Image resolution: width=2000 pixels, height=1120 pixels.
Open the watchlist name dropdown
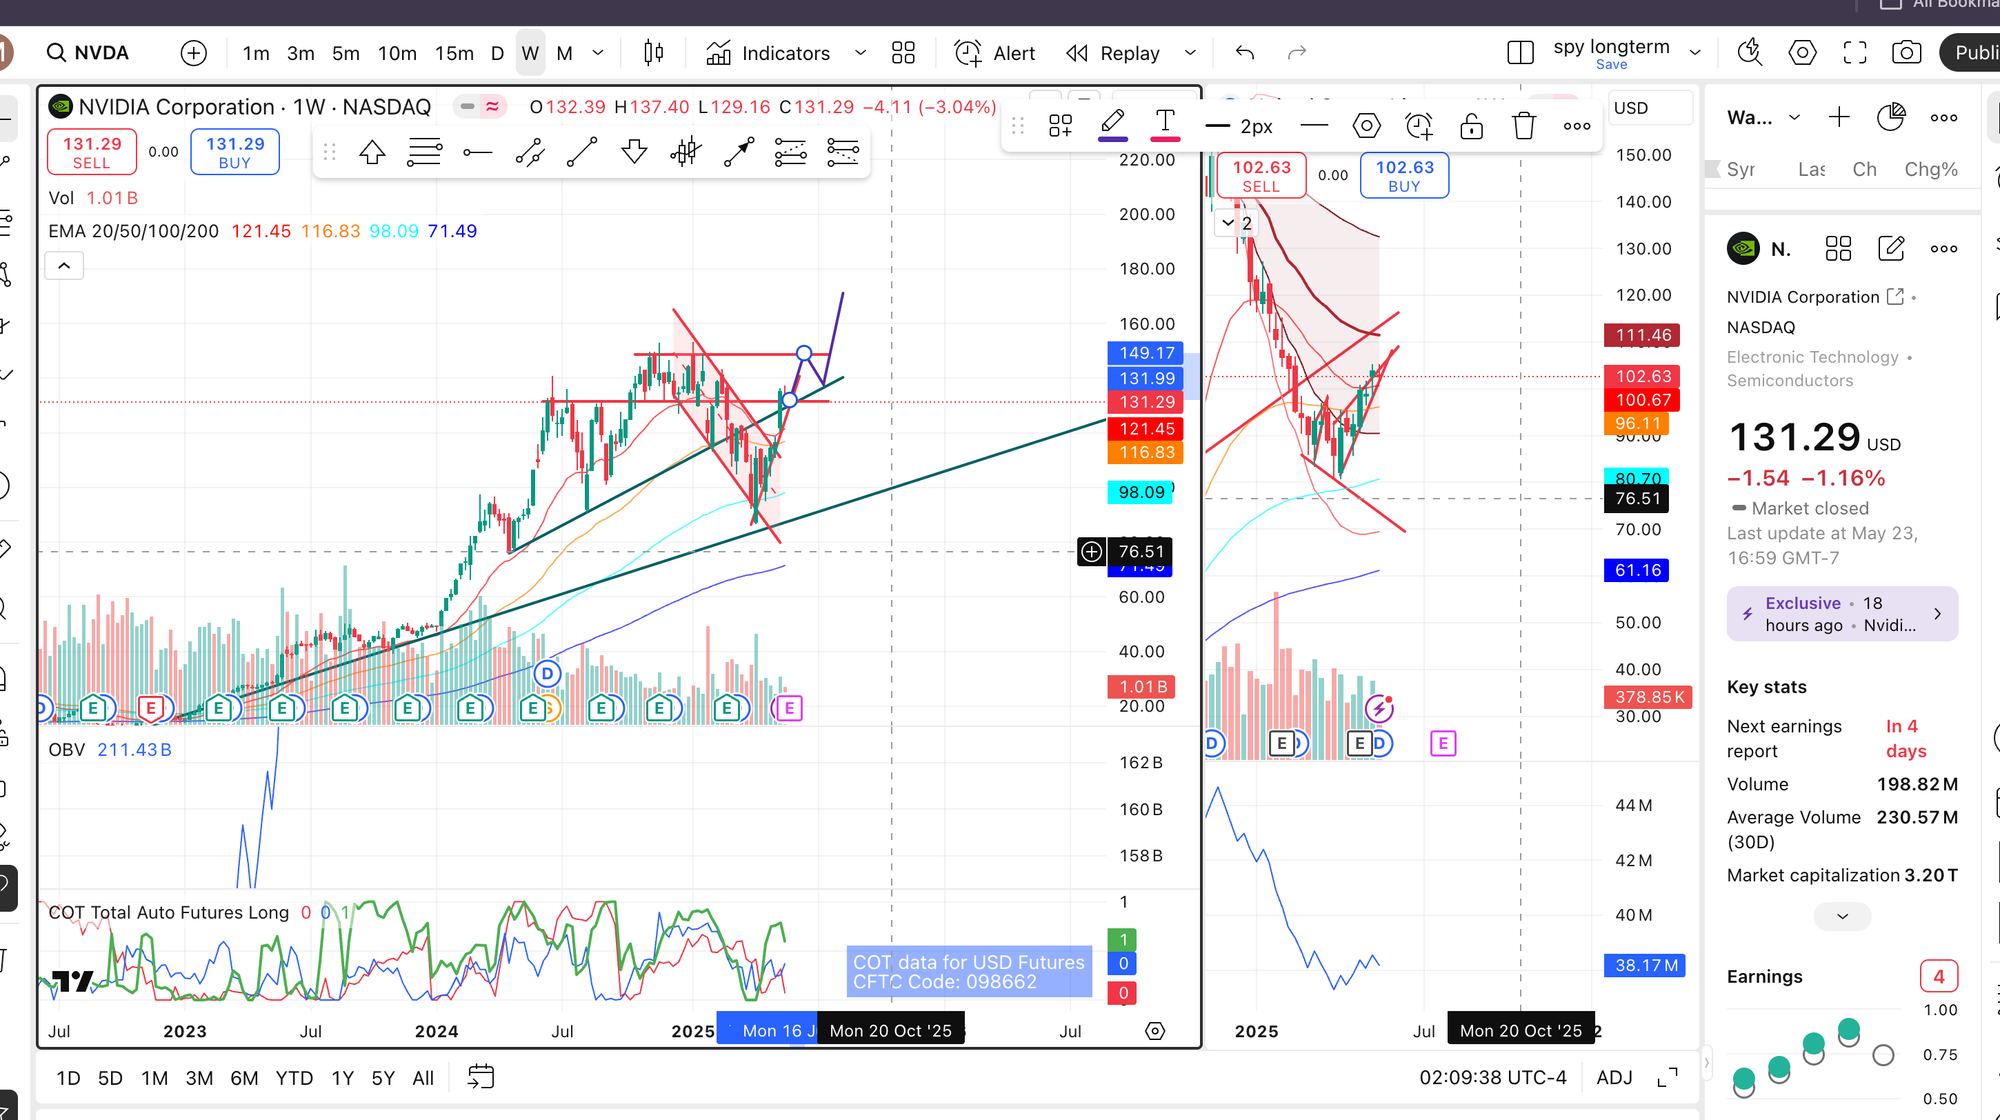pyautogui.click(x=1794, y=117)
